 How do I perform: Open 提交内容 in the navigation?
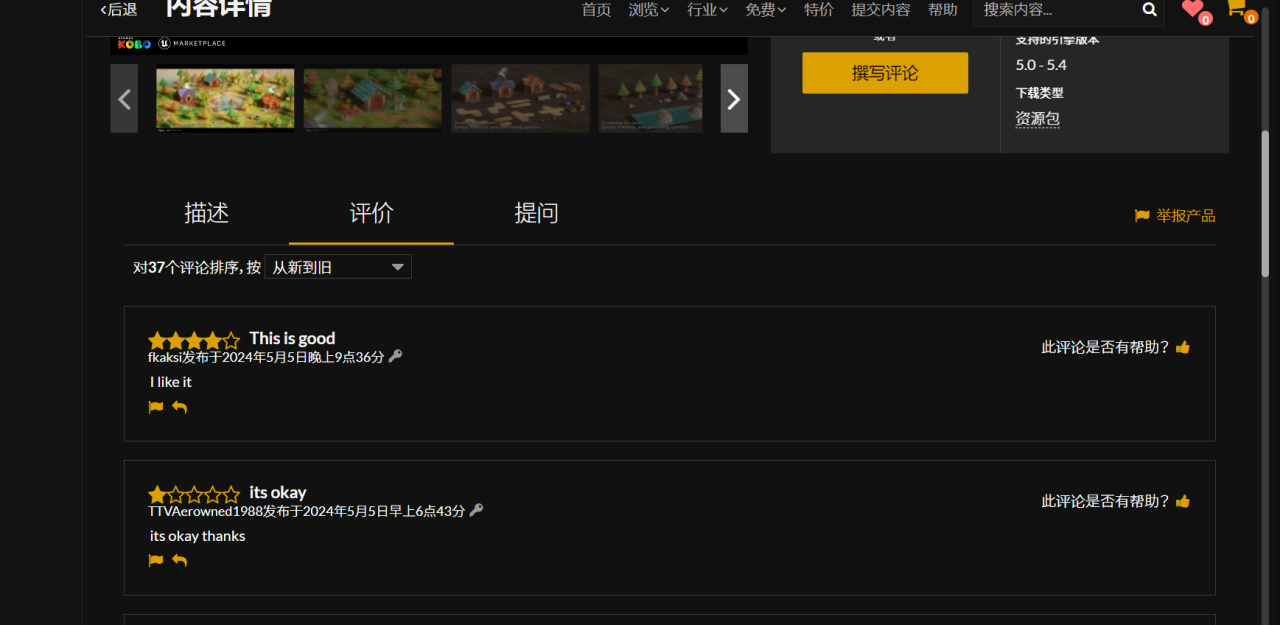pos(881,9)
